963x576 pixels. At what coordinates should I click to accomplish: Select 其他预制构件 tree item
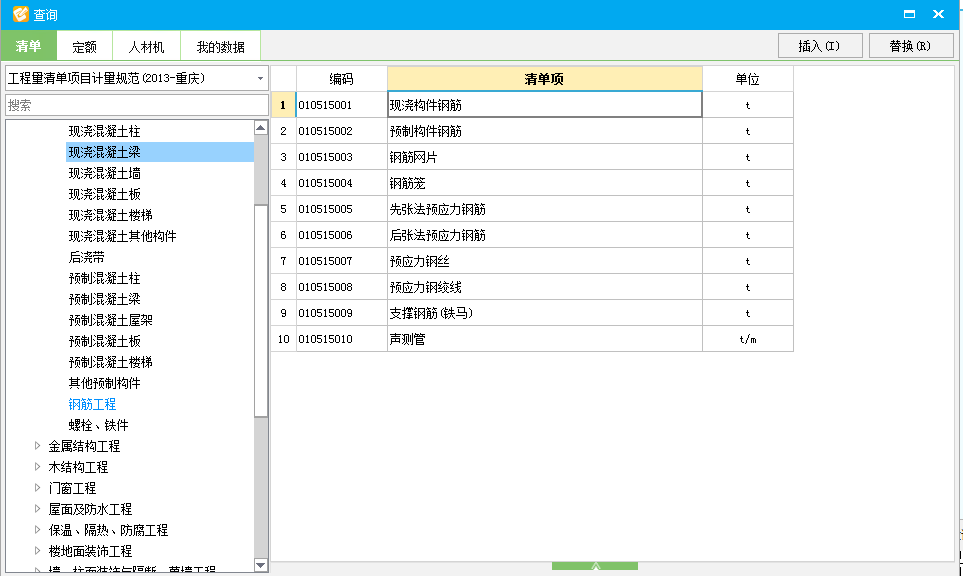coord(104,383)
